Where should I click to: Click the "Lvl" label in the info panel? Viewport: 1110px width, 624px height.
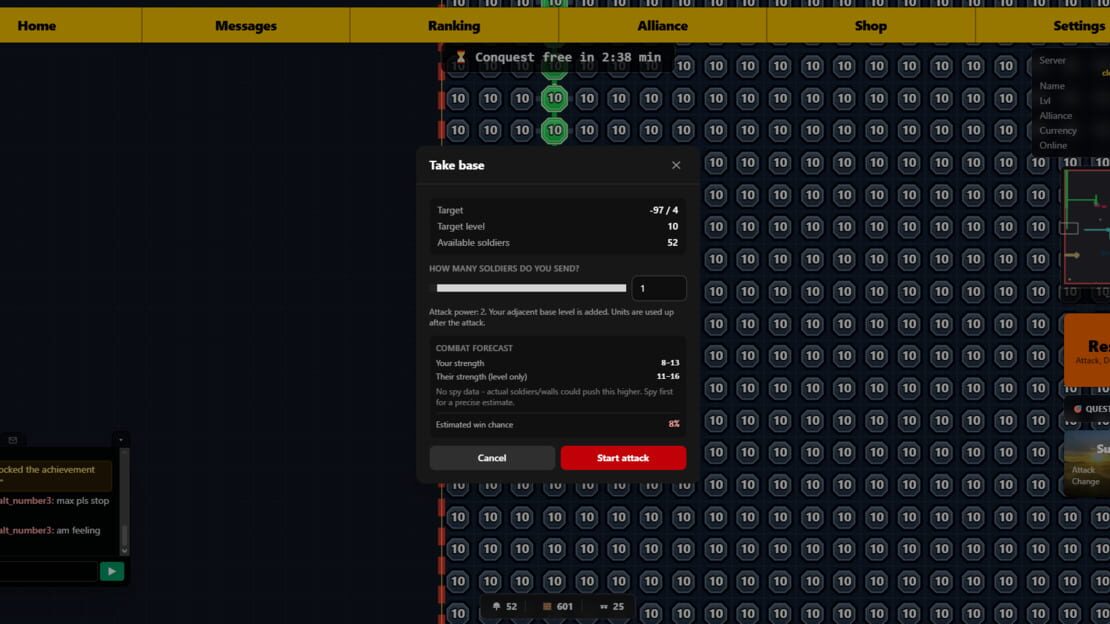(x=1045, y=101)
